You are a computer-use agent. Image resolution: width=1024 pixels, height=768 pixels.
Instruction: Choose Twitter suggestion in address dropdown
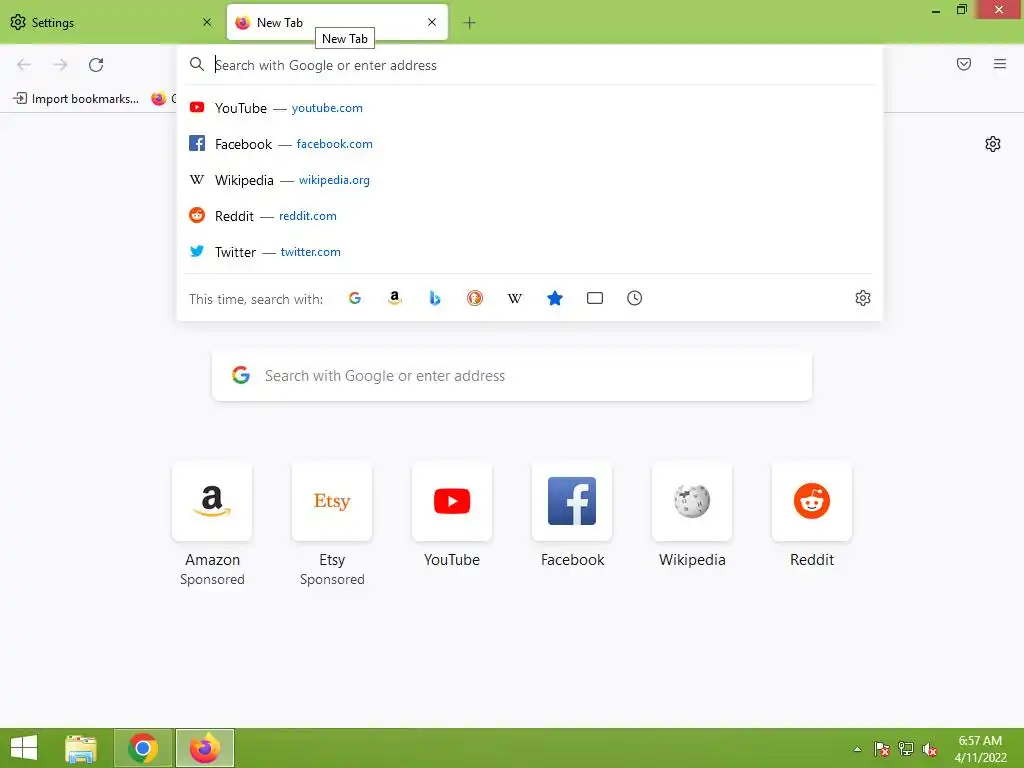pos(530,251)
